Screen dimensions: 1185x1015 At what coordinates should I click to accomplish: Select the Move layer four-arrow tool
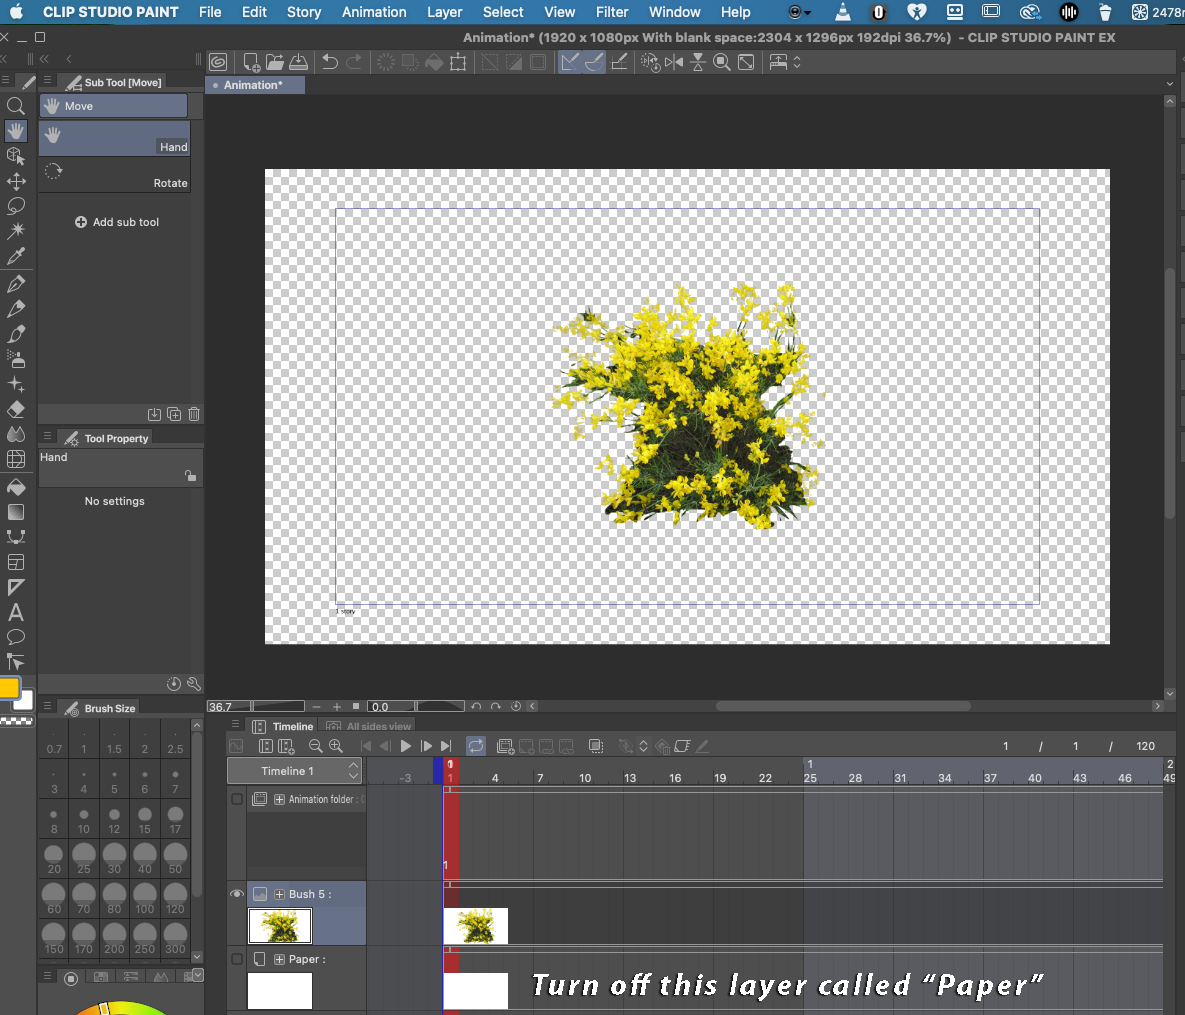pyautogui.click(x=15, y=181)
